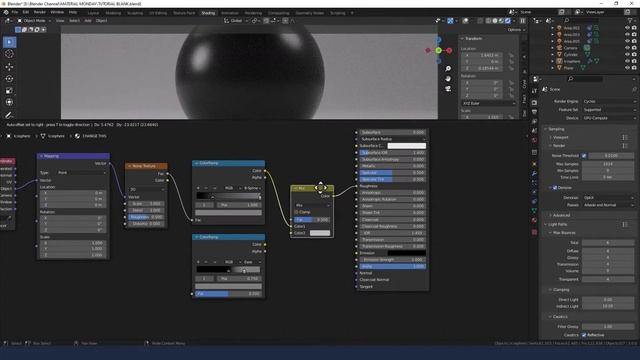This screenshot has height=360, width=640.
Task: Click the viewport zoom magnifier icon
Action: point(448,69)
